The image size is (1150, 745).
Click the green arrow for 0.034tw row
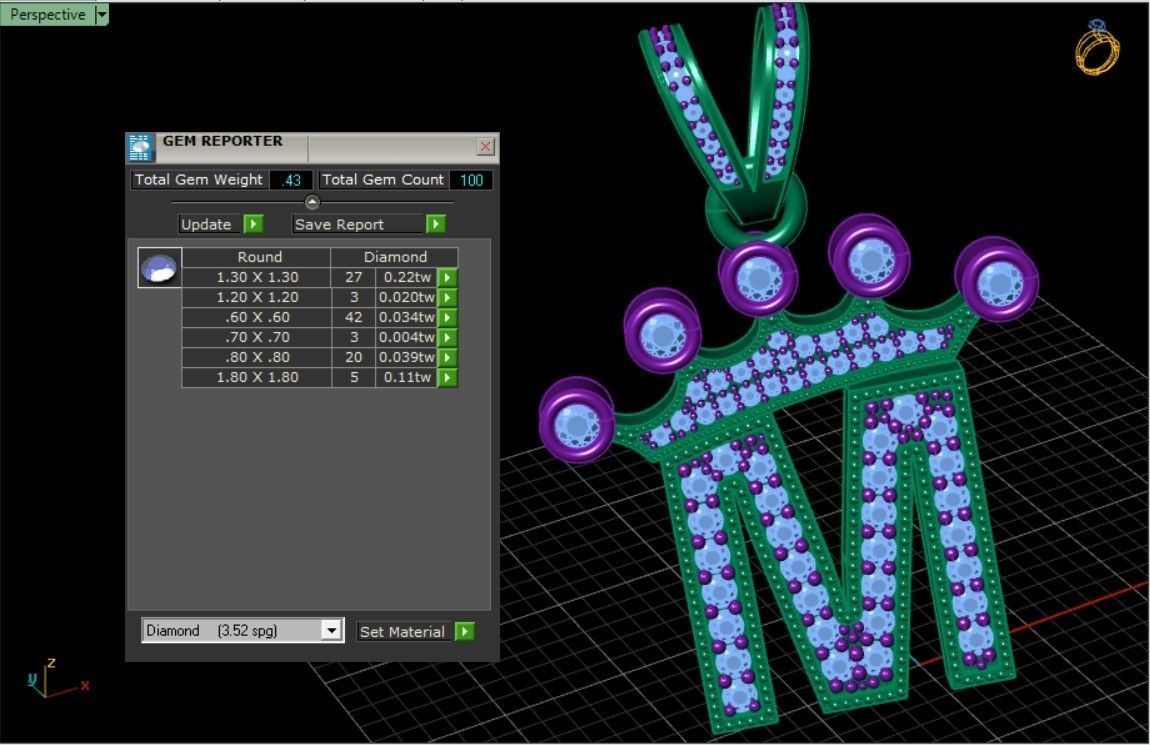[447, 318]
